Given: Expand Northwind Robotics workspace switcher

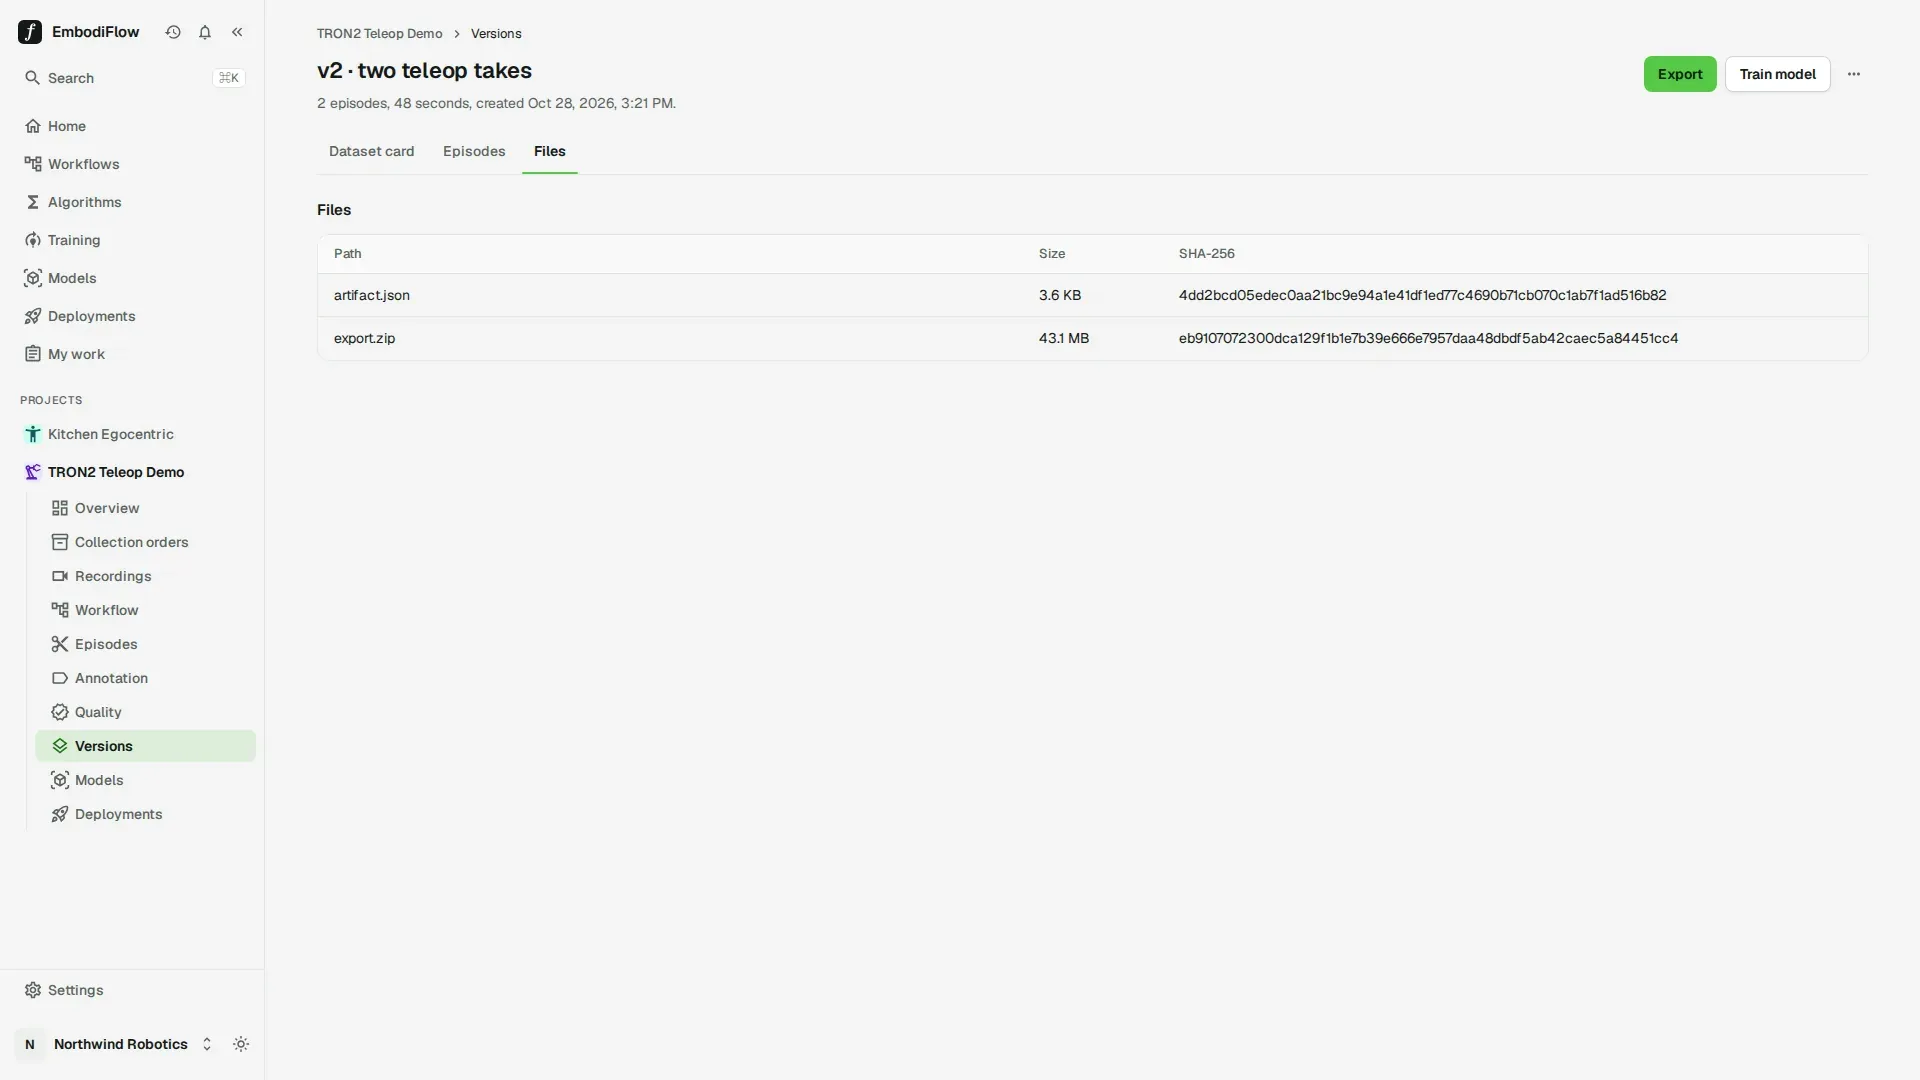Looking at the screenshot, I should coord(116,1044).
